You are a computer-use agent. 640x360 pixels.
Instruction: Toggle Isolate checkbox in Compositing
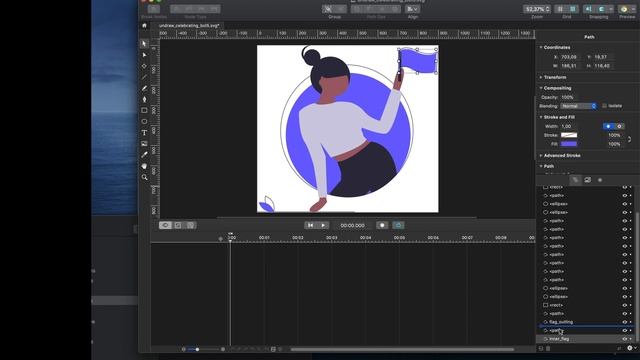click(604, 106)
